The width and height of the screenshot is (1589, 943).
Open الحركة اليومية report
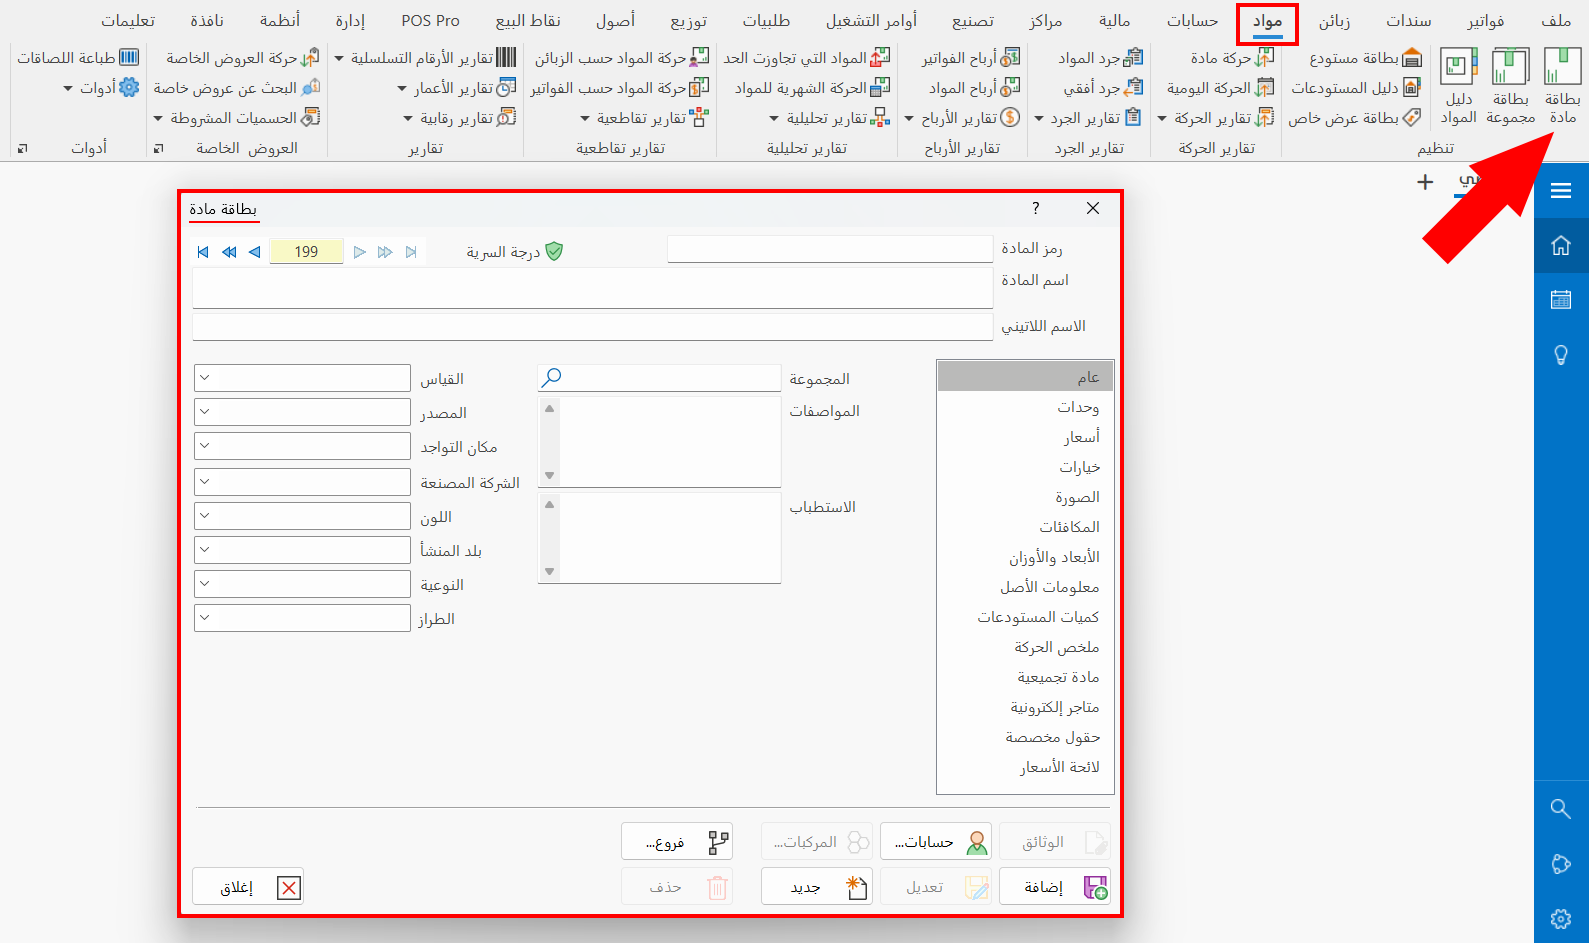[1220, 88]
